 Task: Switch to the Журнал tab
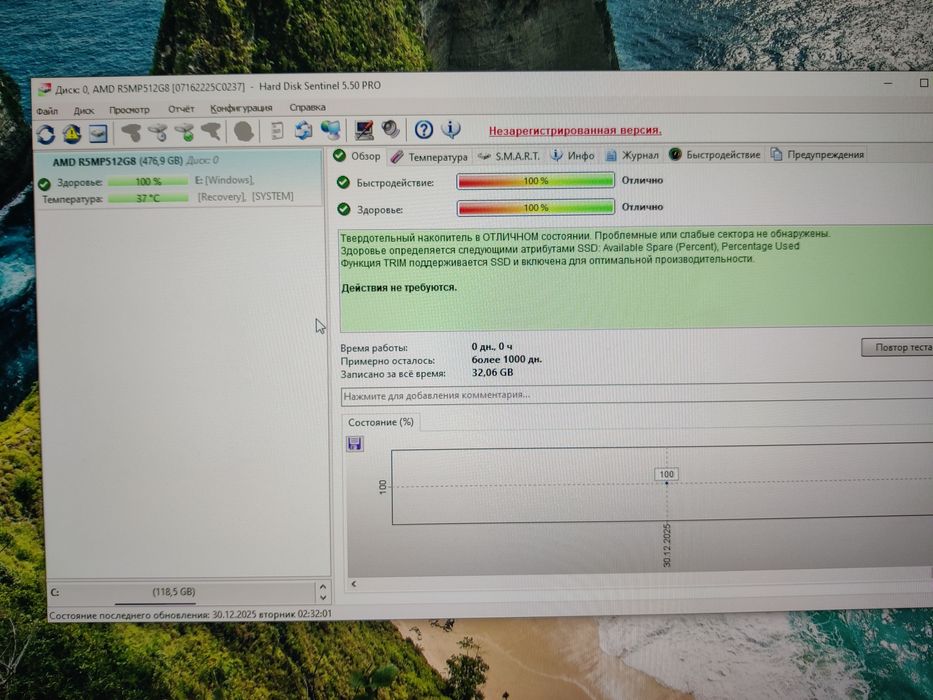[x=632, y=155]
